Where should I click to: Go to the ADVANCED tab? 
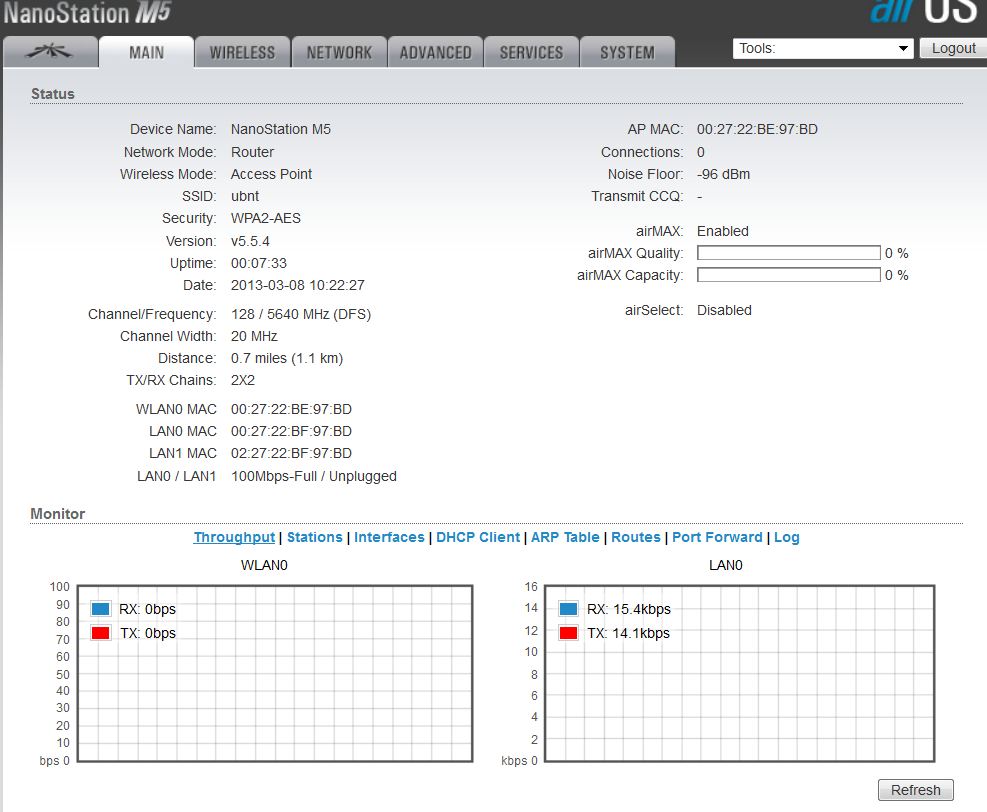click(x=436, y=52)
